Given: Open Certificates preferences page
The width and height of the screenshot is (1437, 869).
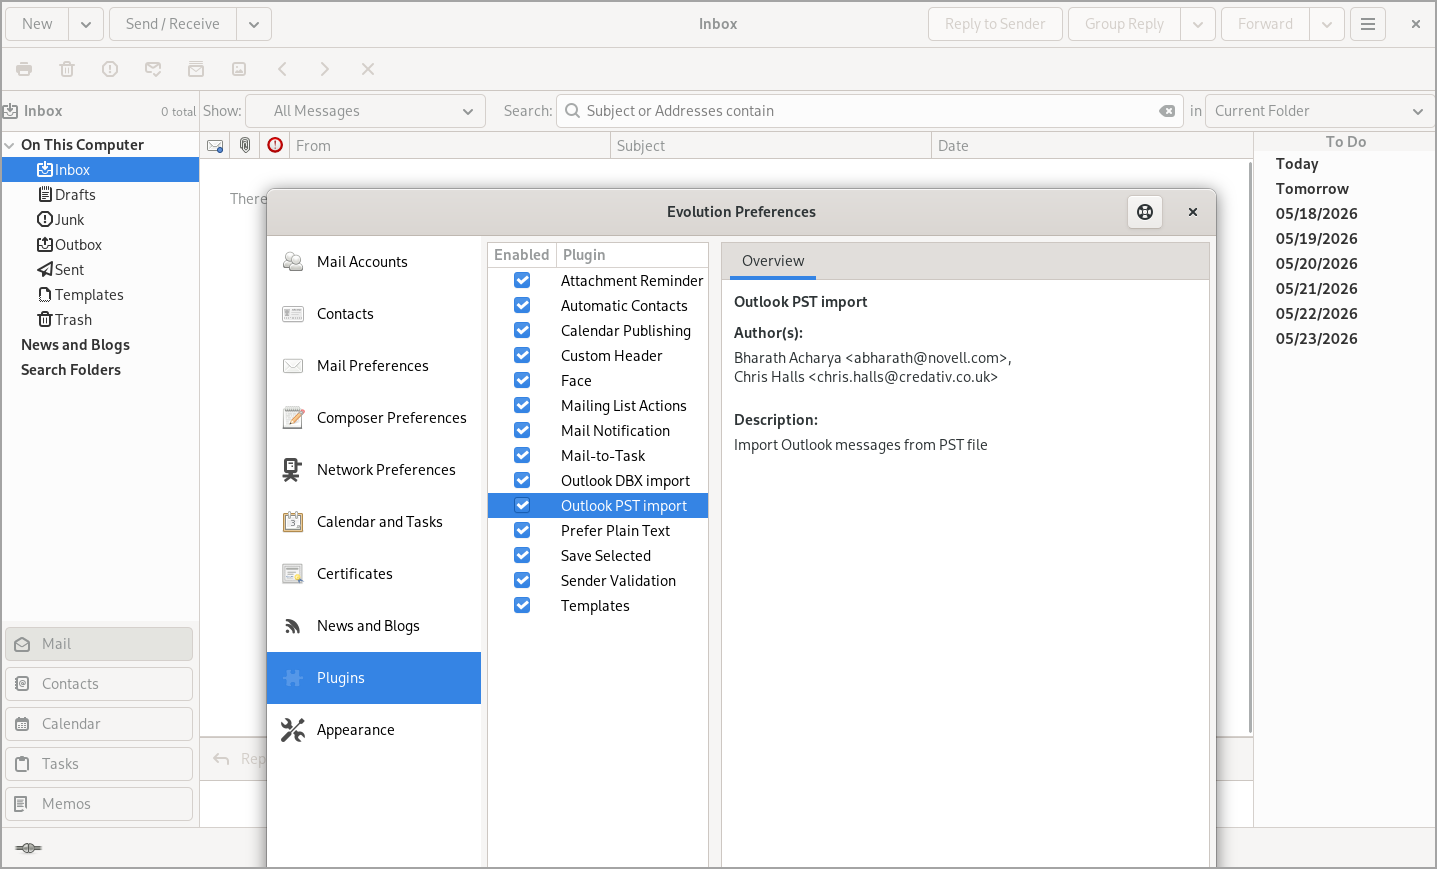Looking at the screenshot, I should [374, 574].
